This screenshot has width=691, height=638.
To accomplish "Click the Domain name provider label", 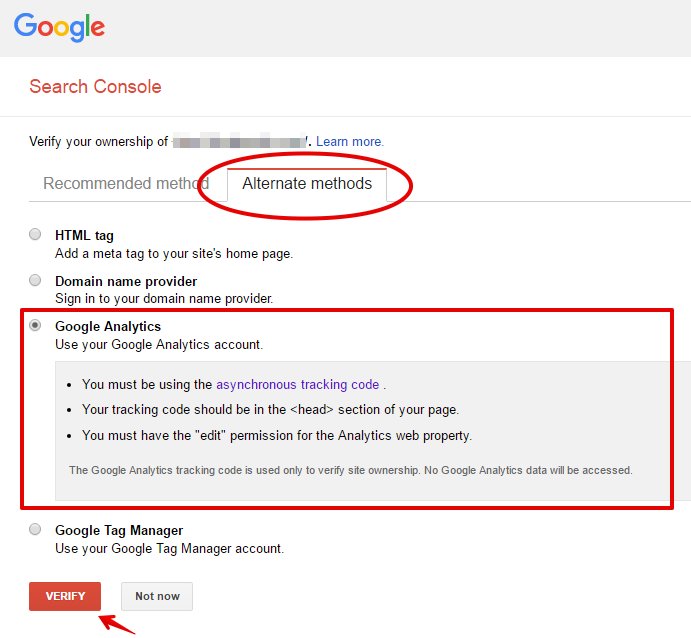I will (x=126, y=281).
